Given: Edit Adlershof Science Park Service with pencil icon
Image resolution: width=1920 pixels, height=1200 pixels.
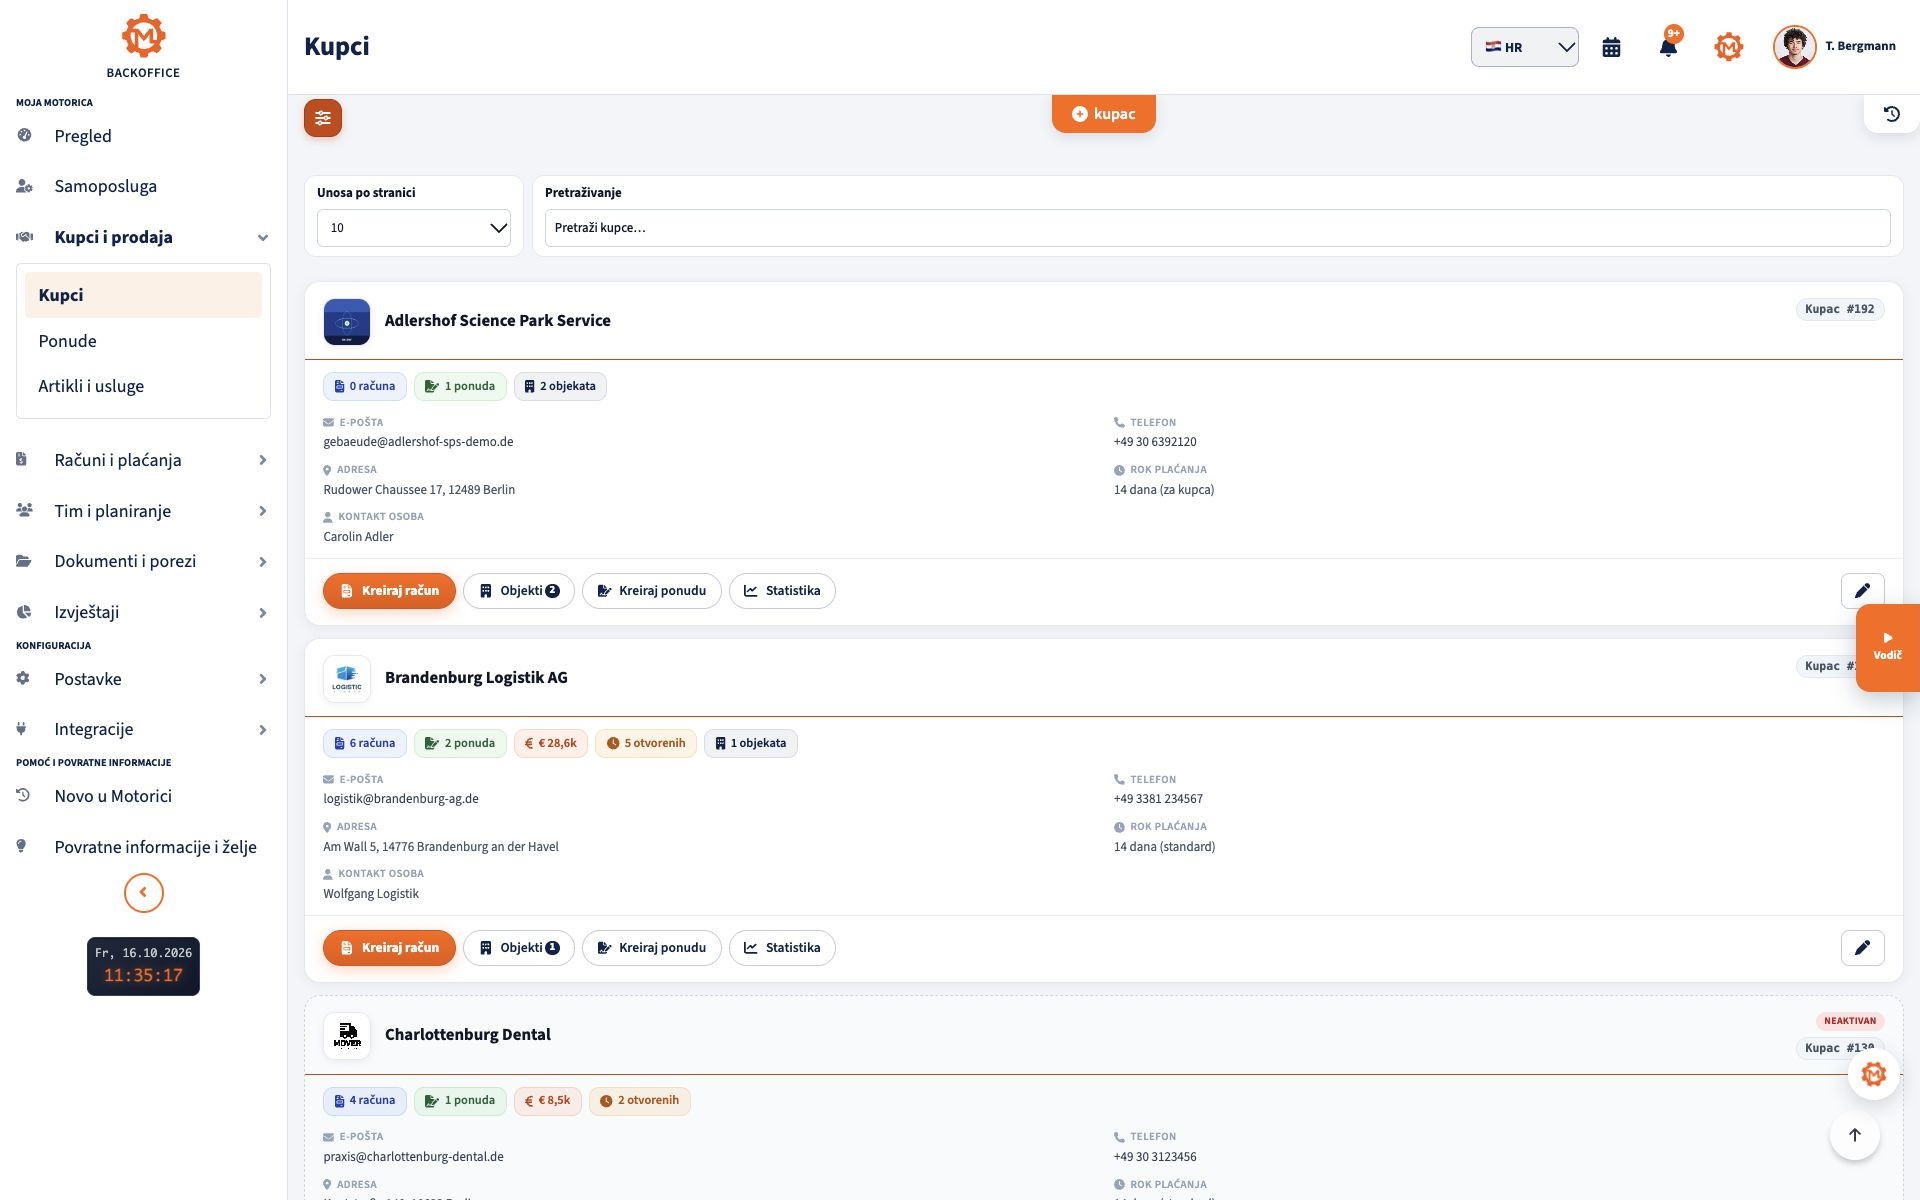Looking at the screenshot, I should pyautogui.click(x=1862, y=591).
